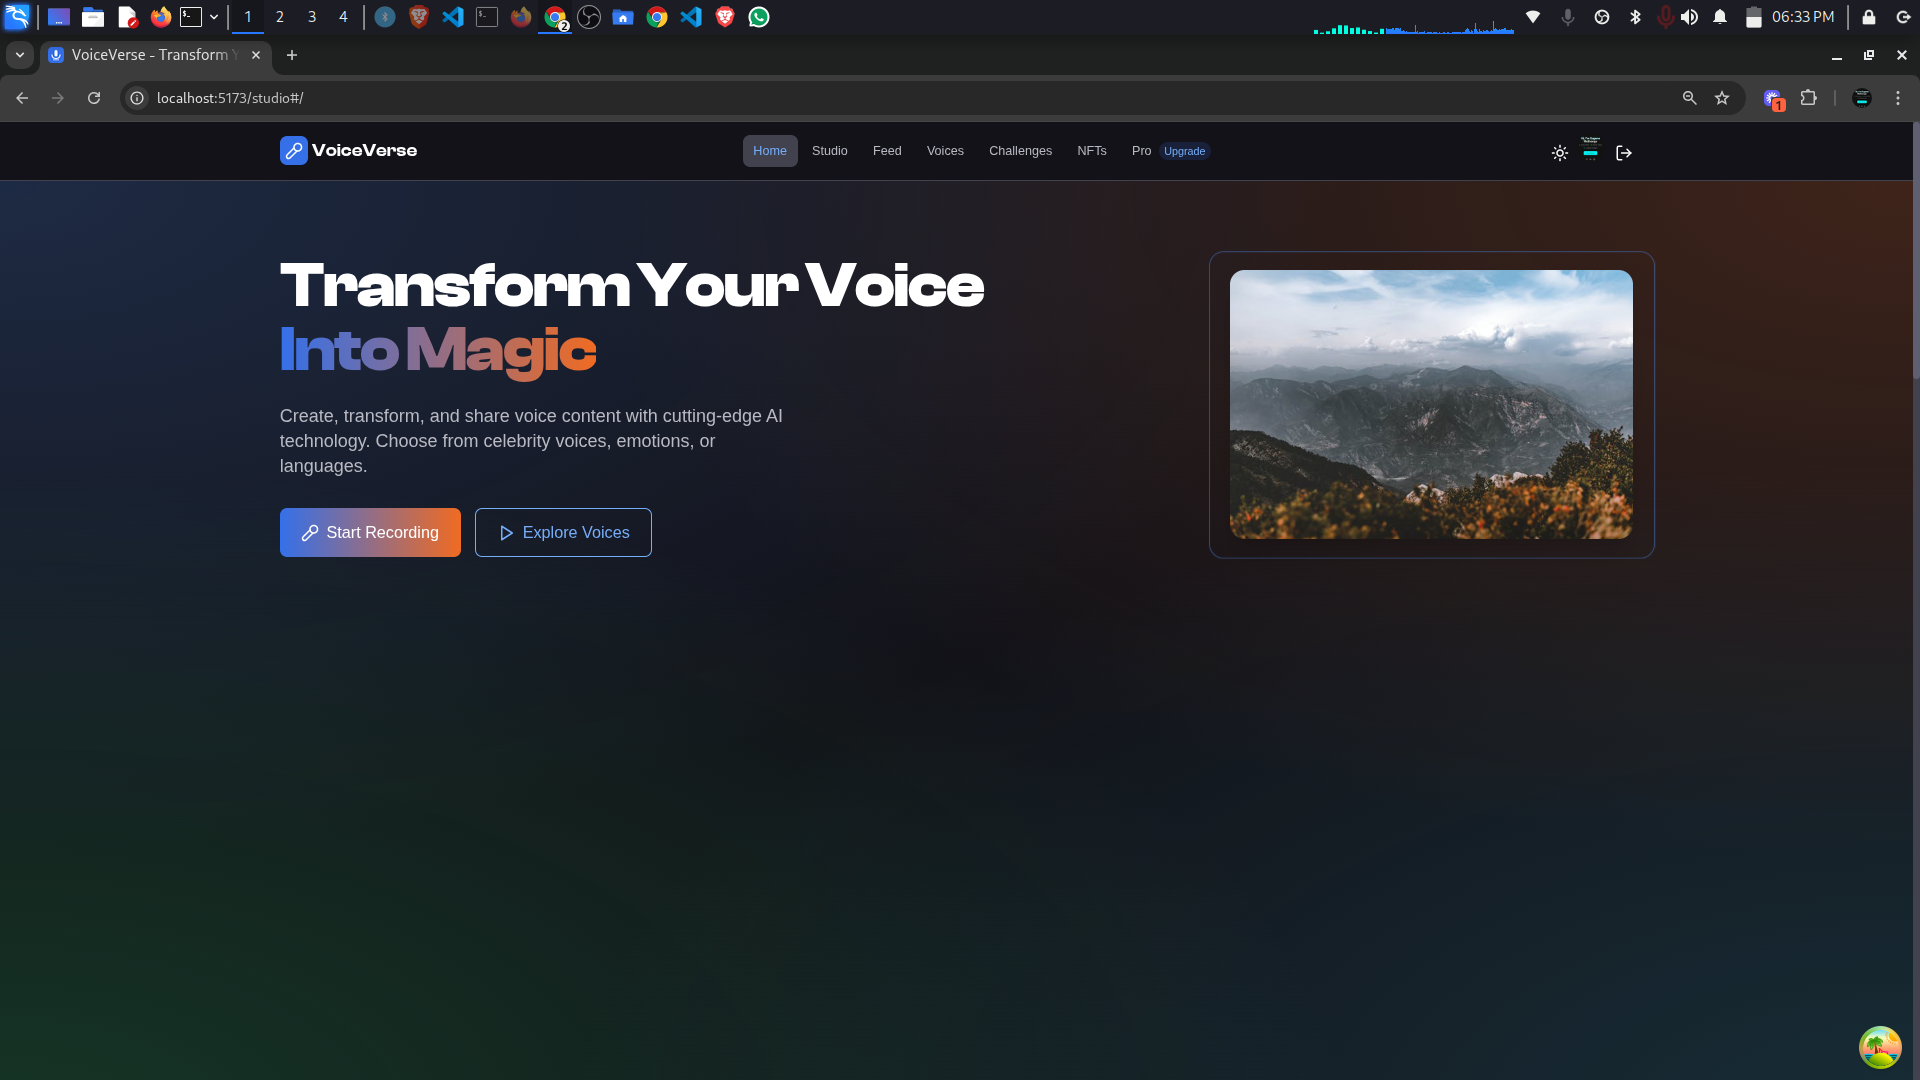Toggle light/dark theme sun icon
The height and width of the screenshot is (1080, 1920).
click(x=1559, y=153)
